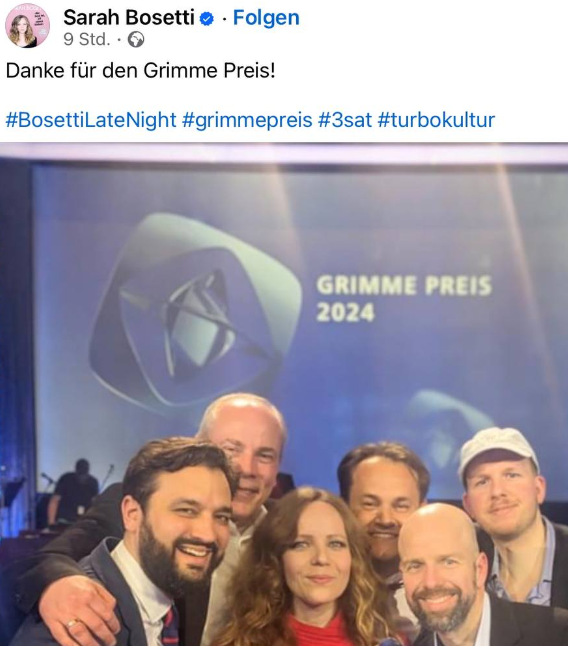Click the post text Danke für den Grimme Preis!
568x646 pixels.
pyautogui.click(x=140, y=70)
